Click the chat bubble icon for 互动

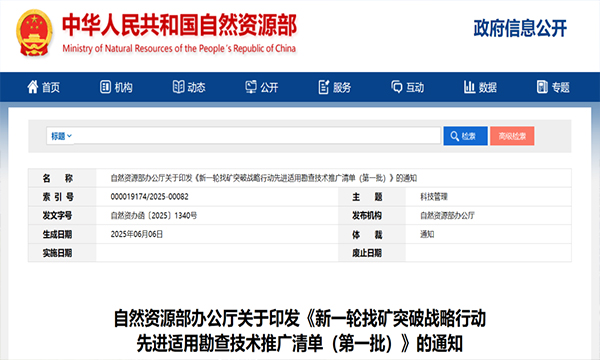pos(397,87)
